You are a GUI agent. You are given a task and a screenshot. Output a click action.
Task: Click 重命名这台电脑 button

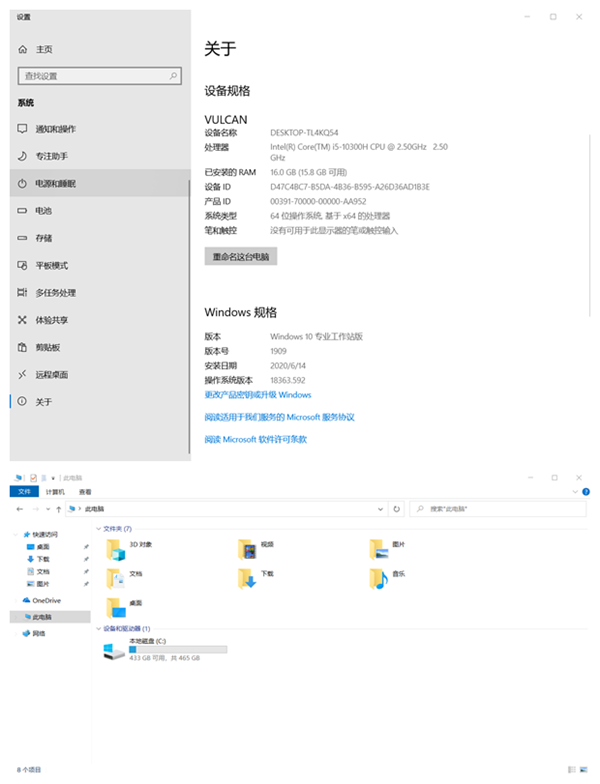[241, 256]
